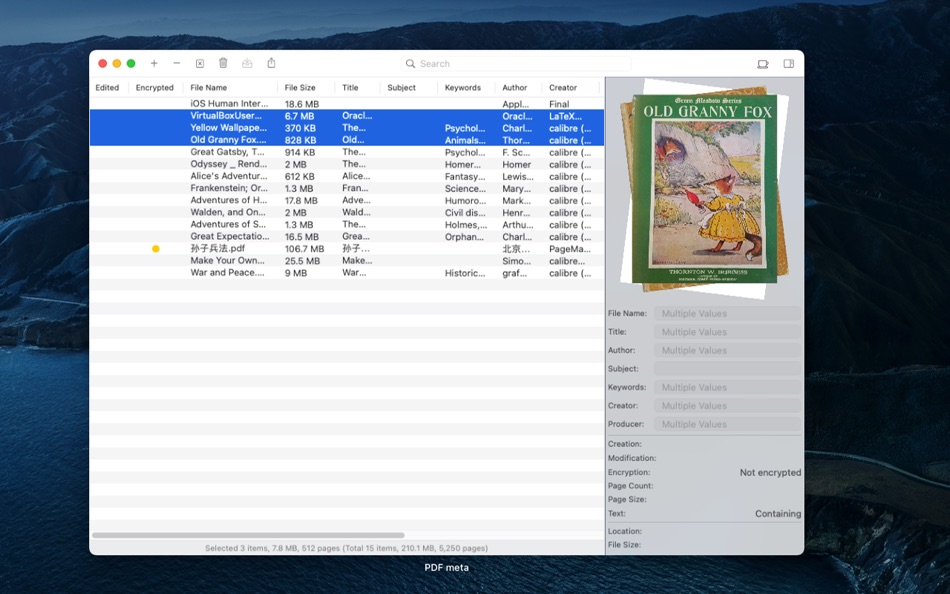Click the plus icon to add PDFs

click(154, 63)
